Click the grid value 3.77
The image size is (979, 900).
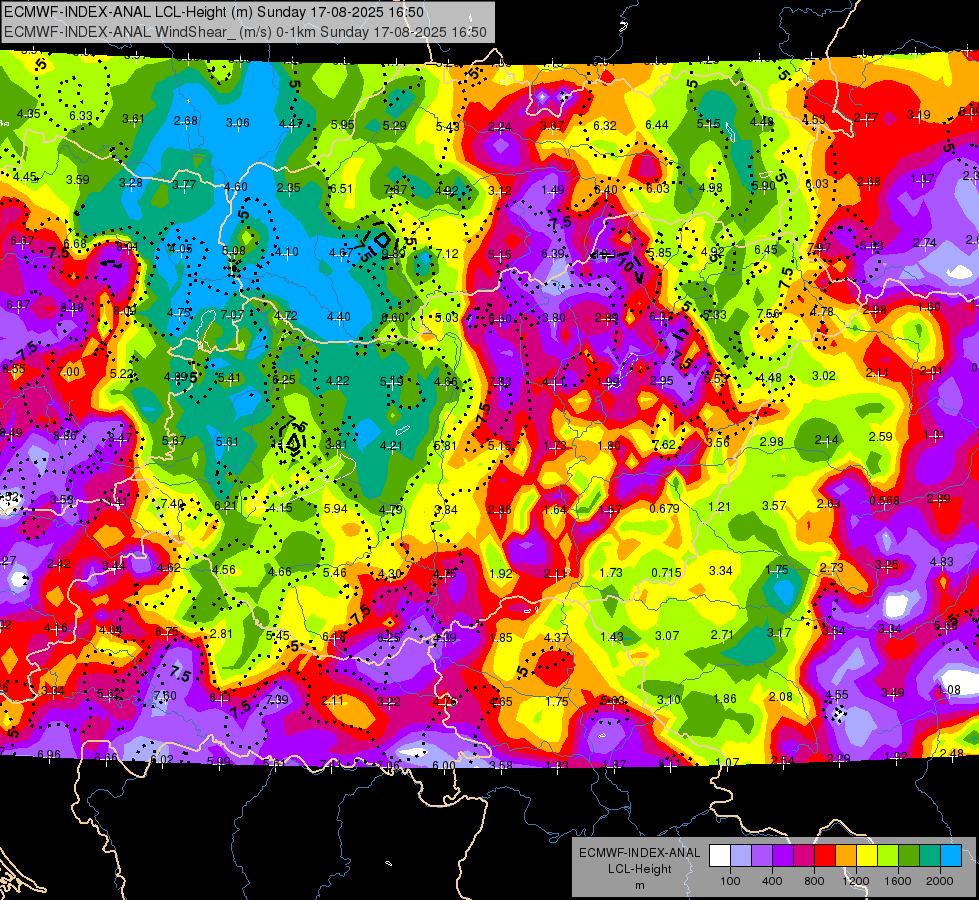point(184,184)
